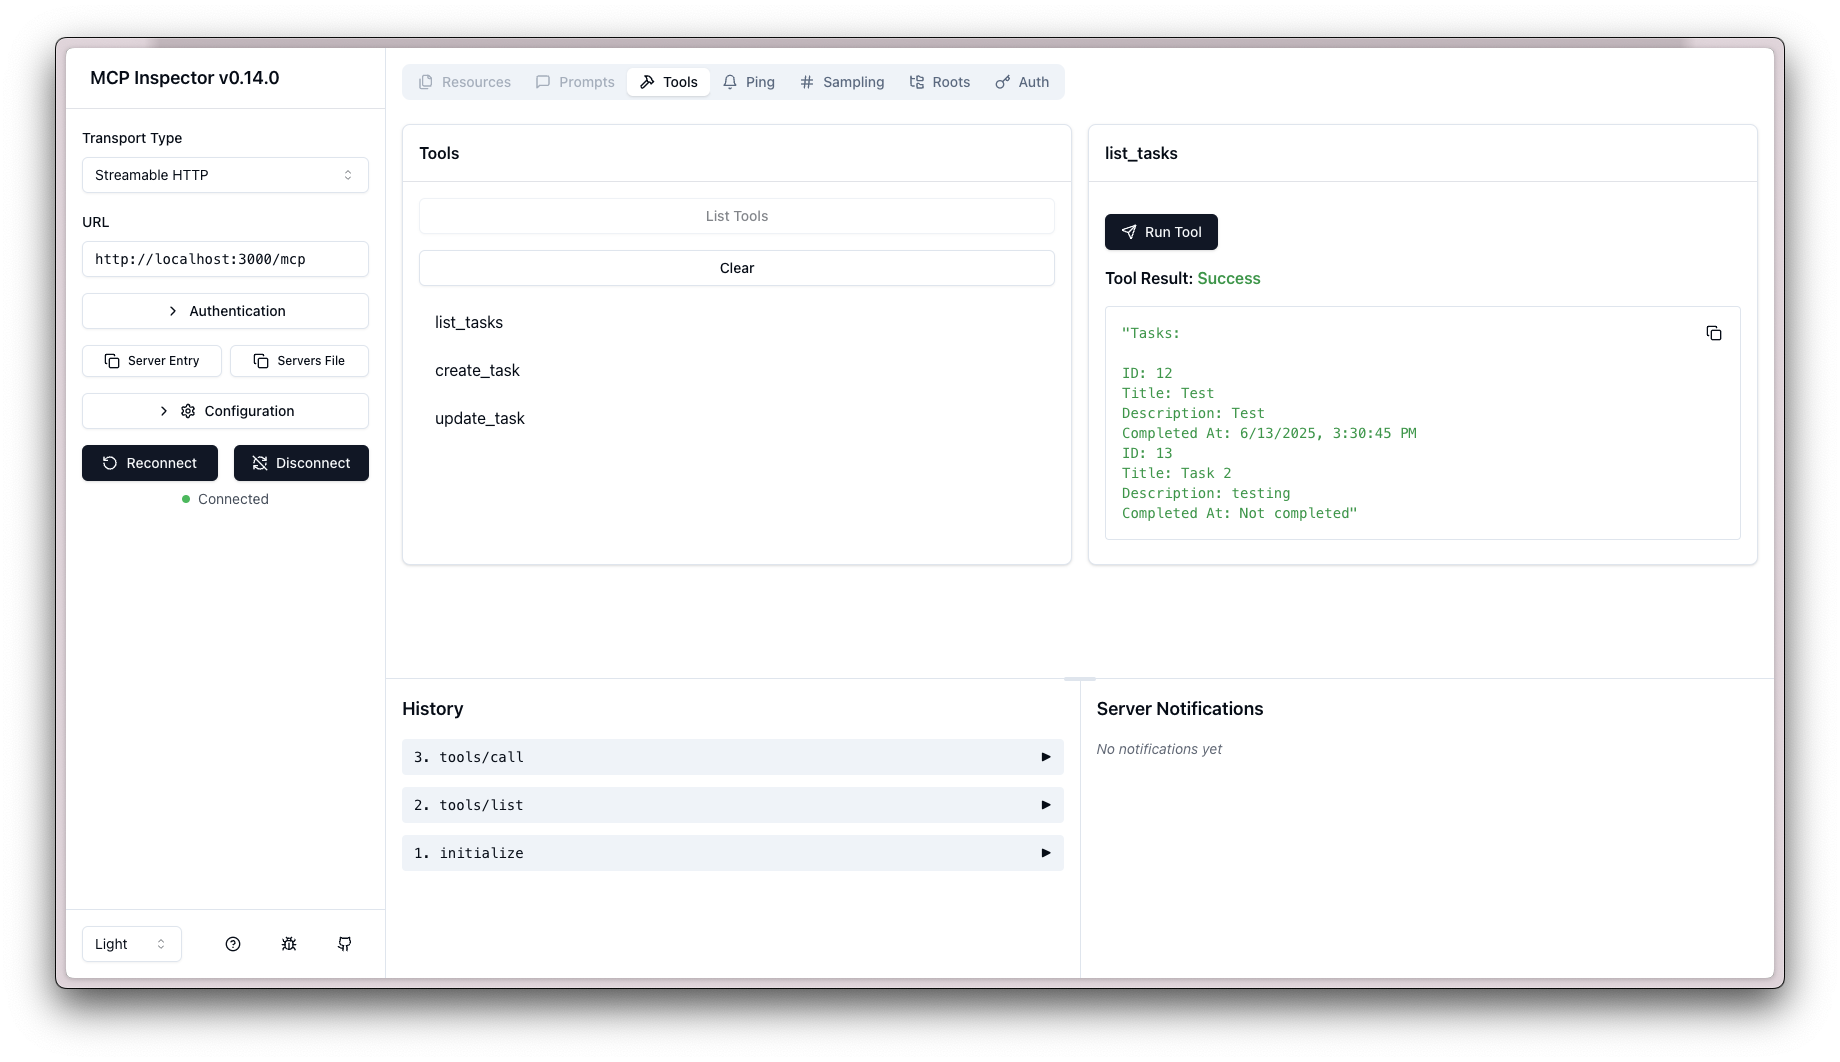
Task: Click the server URL input field
Action: [225, 259]
